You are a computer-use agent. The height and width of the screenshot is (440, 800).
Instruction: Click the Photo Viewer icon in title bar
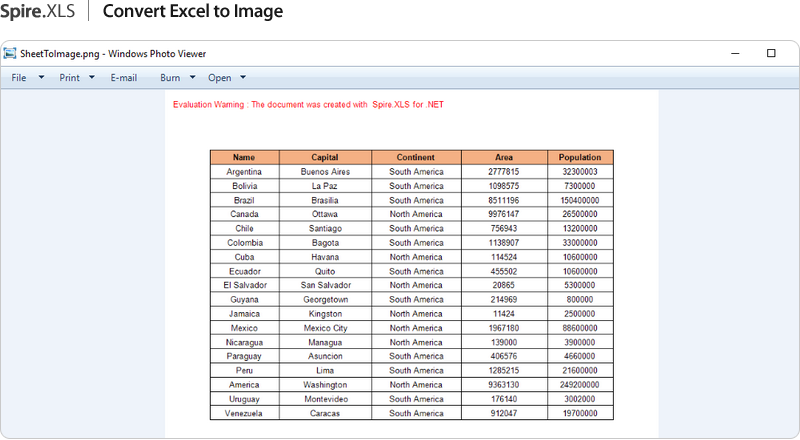pyautogui.click(x=11, y=53)
